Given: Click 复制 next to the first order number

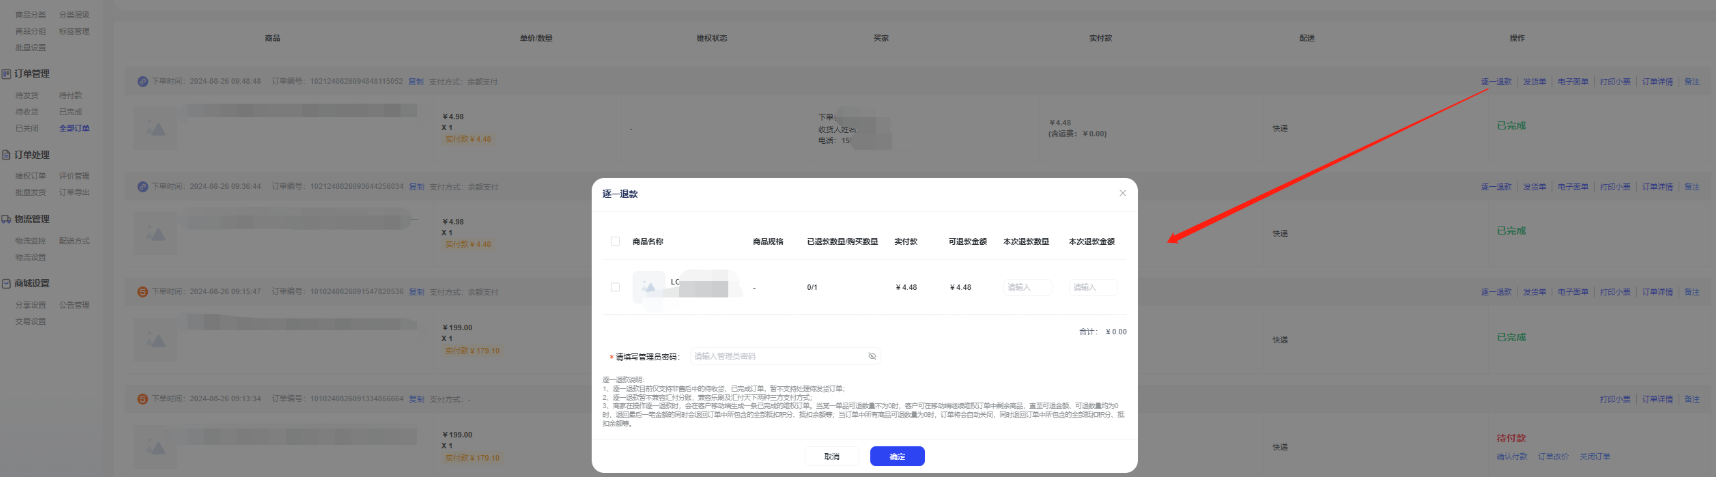Looking at the screenshot, I should (416, 82).
